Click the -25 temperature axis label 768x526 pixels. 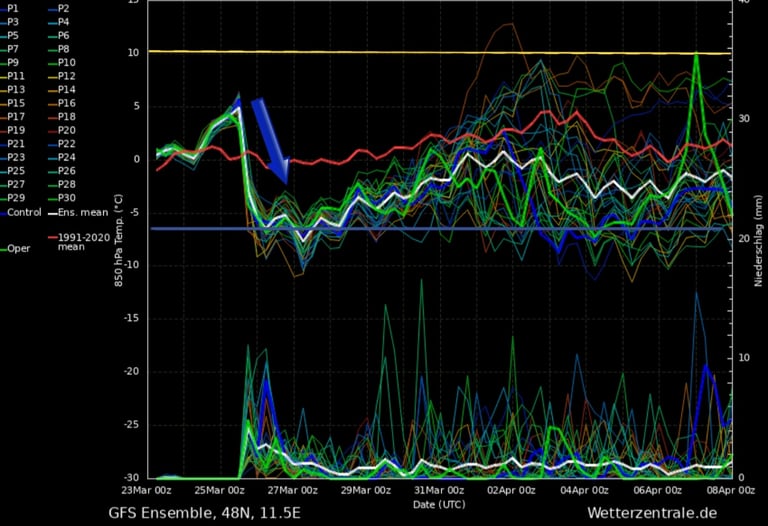[x=131, y=425]
